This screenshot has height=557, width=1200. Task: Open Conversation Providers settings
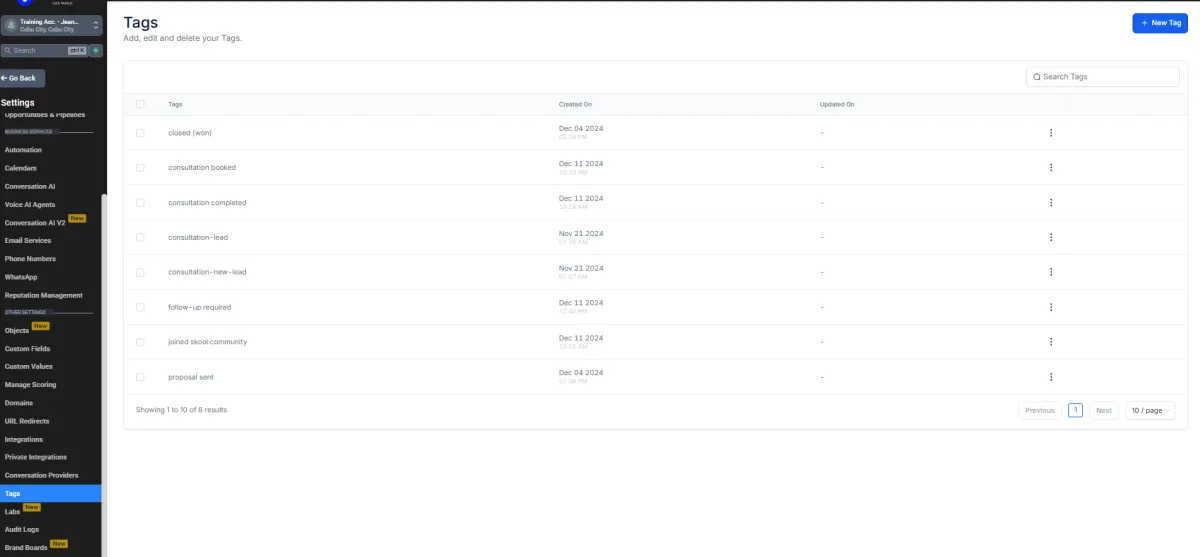pyautogui.click(x=41, y=475)
